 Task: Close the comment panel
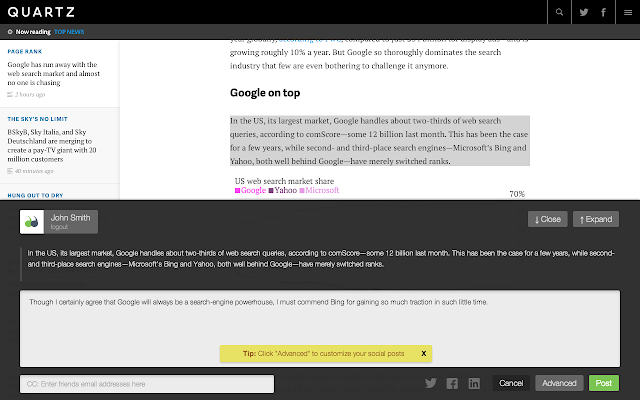547,219
